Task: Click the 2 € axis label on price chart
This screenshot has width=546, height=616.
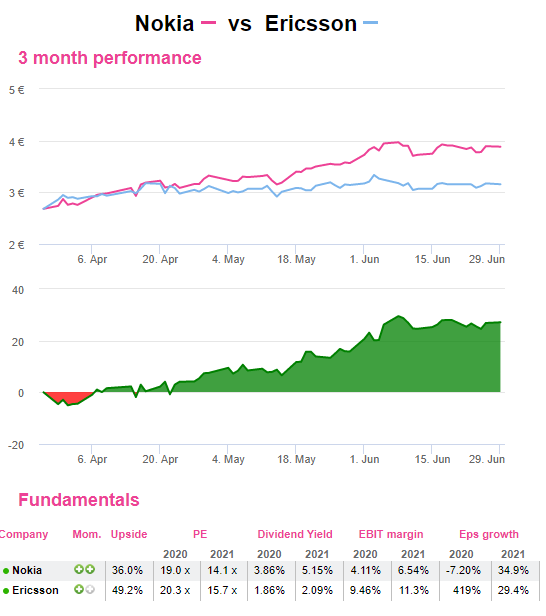Action: 16,245
